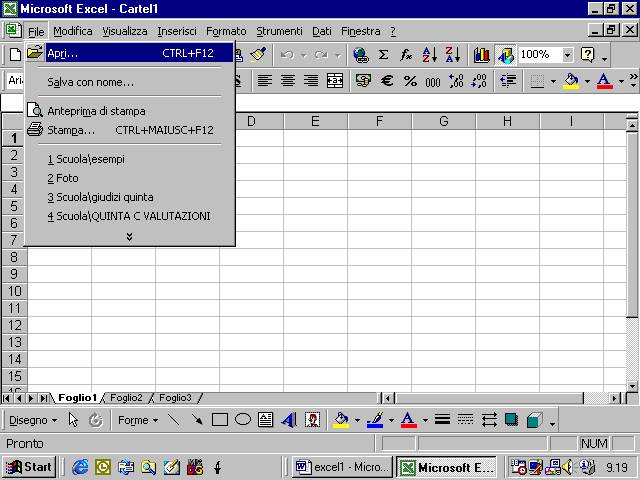The width and height of the screenshot is (640, 480).
Task: Select the drawing pointer arrow tool
Action: 73,420
